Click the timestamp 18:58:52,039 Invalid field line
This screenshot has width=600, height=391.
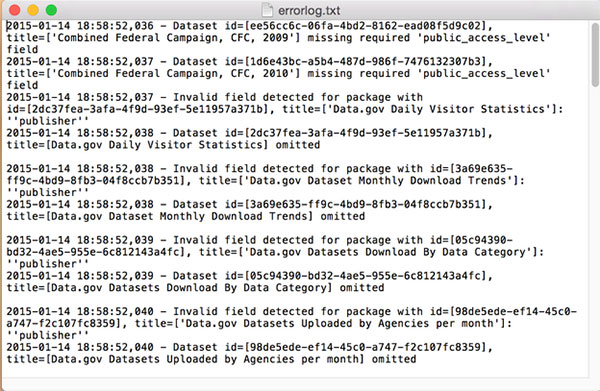(x=115, y=240)
